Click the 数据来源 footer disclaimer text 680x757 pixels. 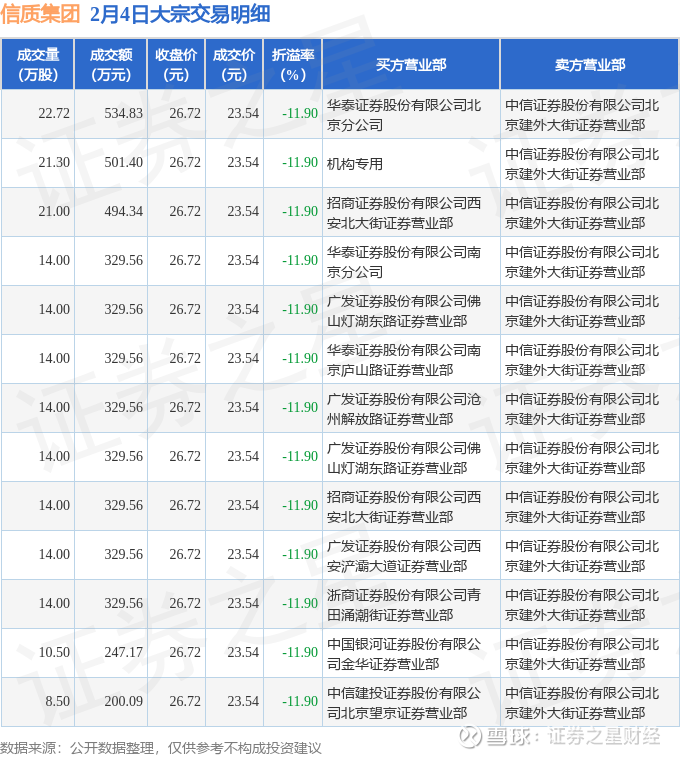tap(161, 748)
